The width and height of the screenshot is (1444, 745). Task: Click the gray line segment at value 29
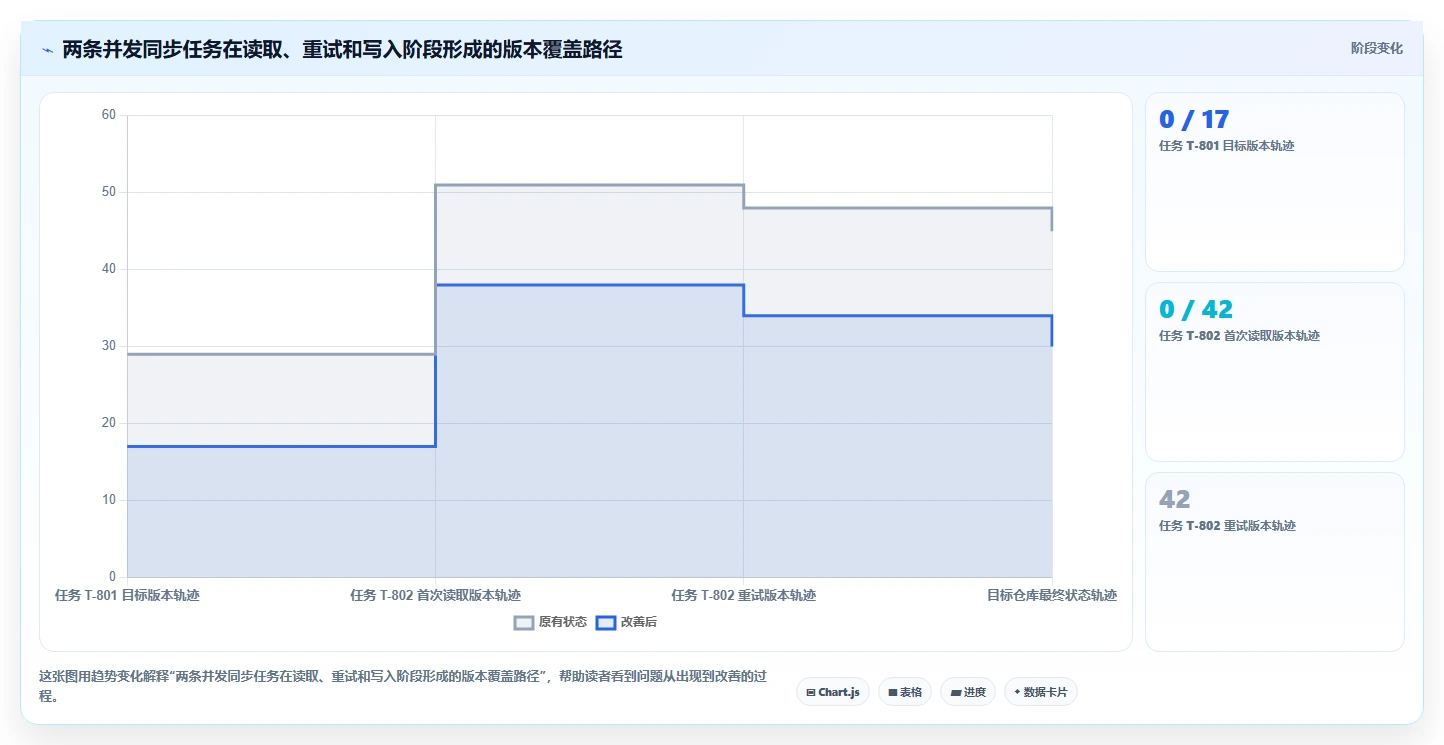click(281, 354)
